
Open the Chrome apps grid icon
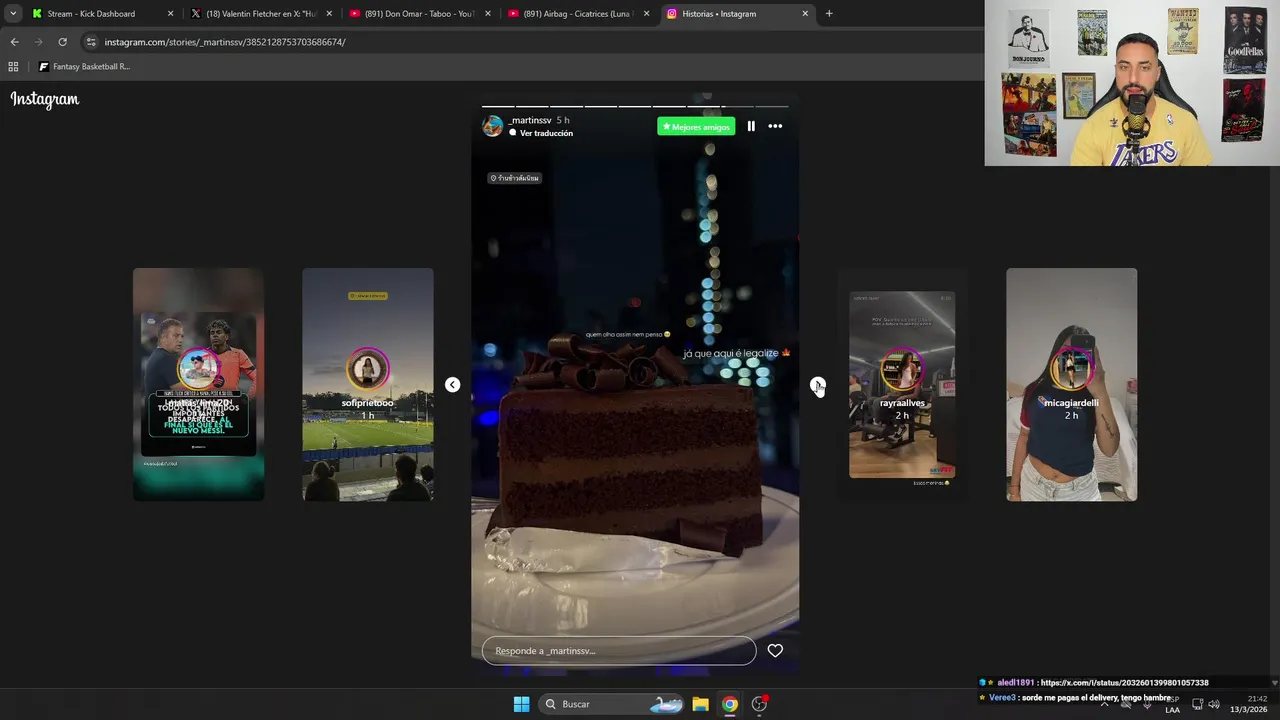point(13,67)
